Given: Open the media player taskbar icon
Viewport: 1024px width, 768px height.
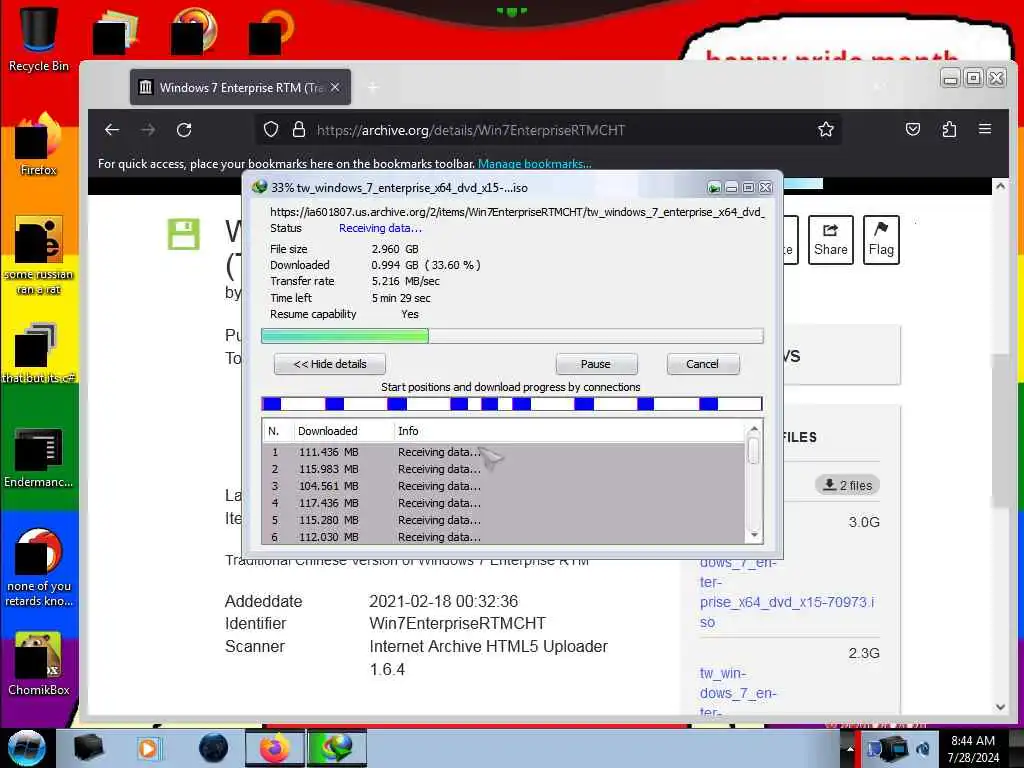Looking at the screenshot, I should point(148,748).
